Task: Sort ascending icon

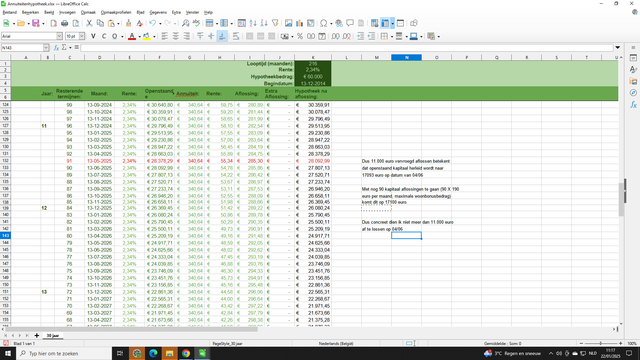Action: (x=253, y=23)
